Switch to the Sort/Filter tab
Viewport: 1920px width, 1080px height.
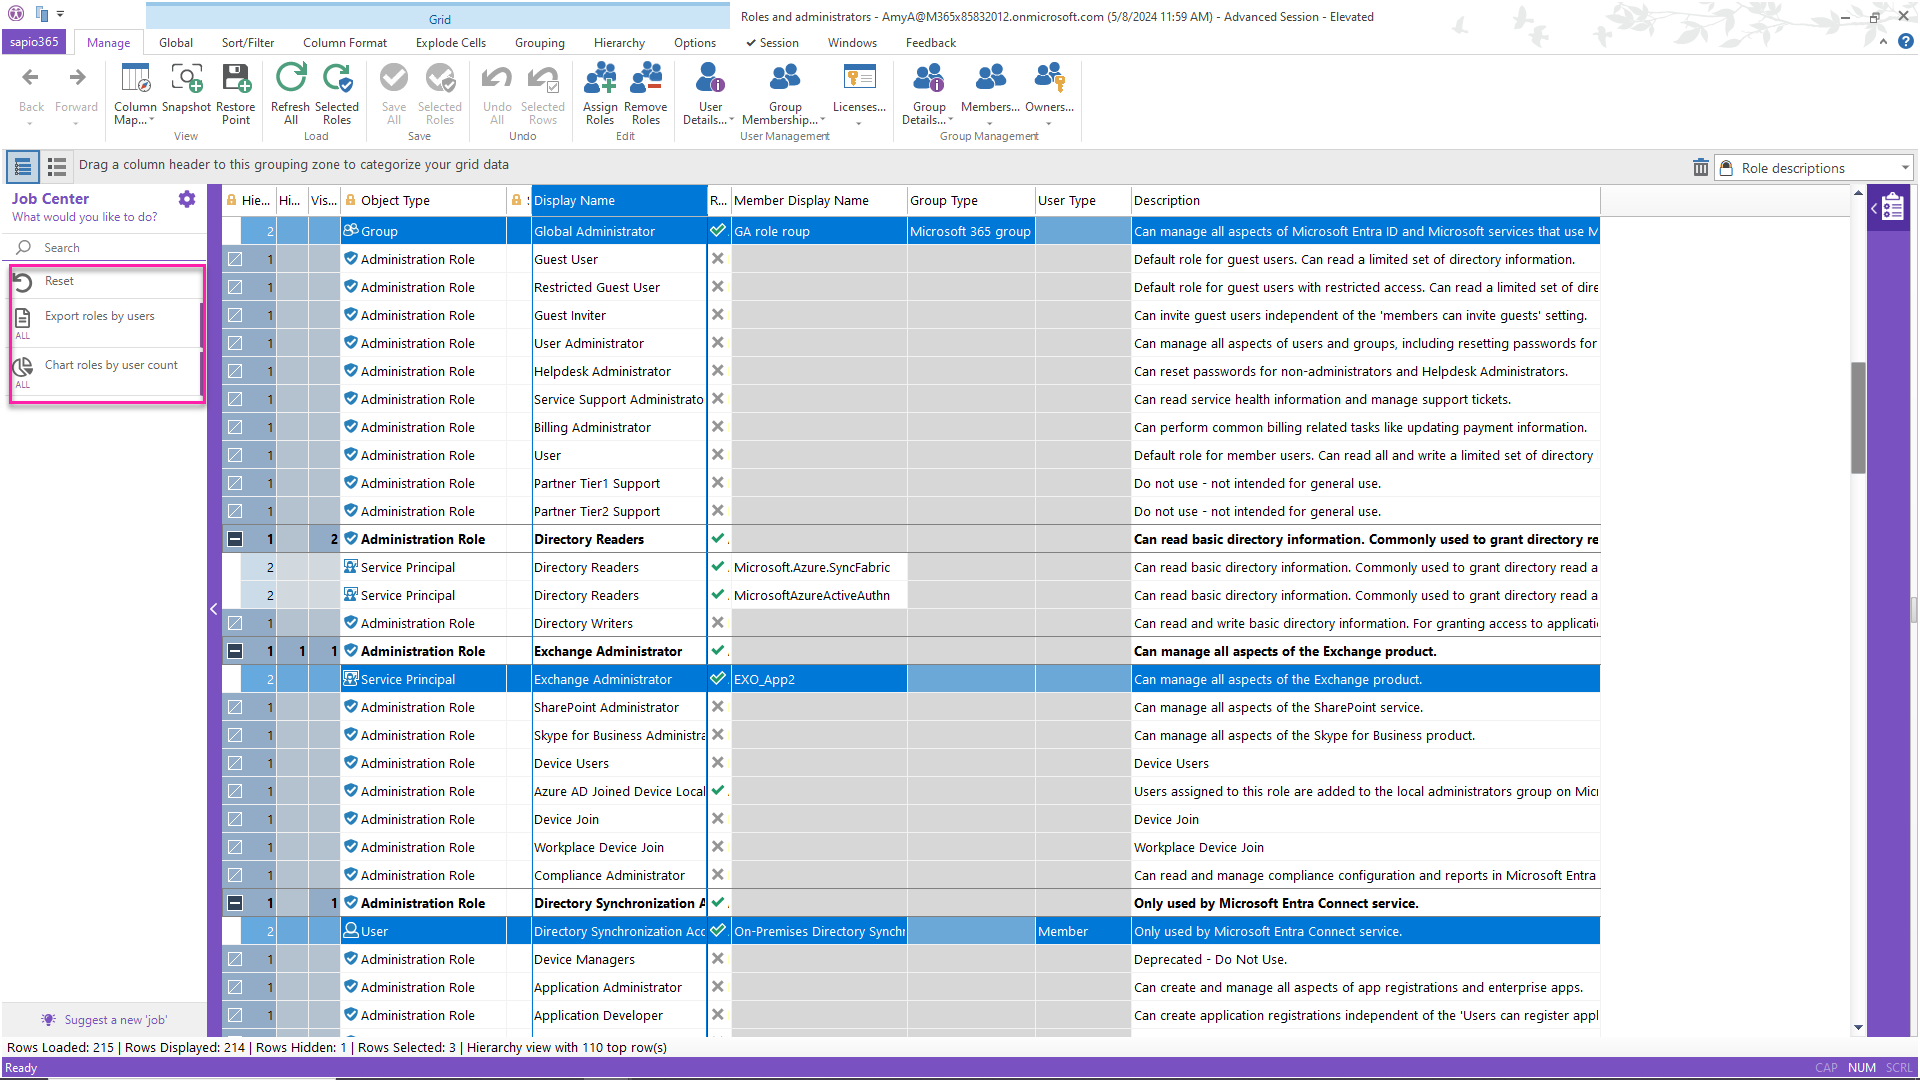pyautogui.click(x=248, y=43)
